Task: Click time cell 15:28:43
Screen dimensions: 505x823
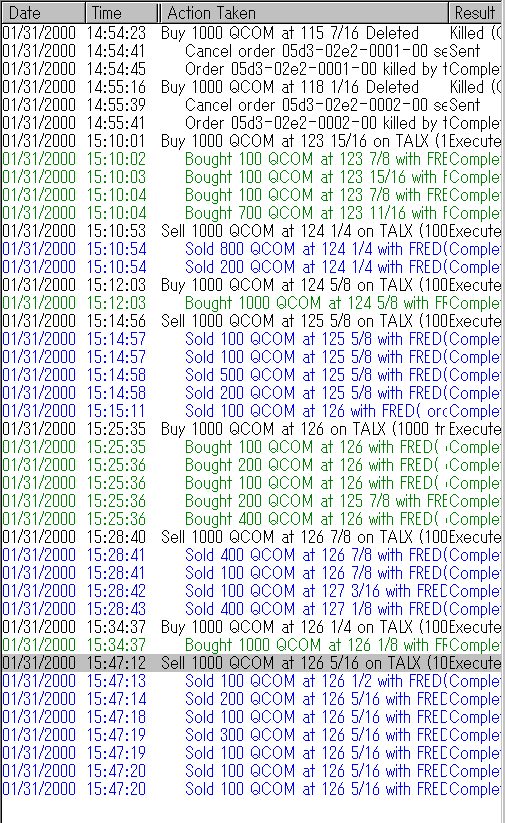Action: tap(116, 609)
